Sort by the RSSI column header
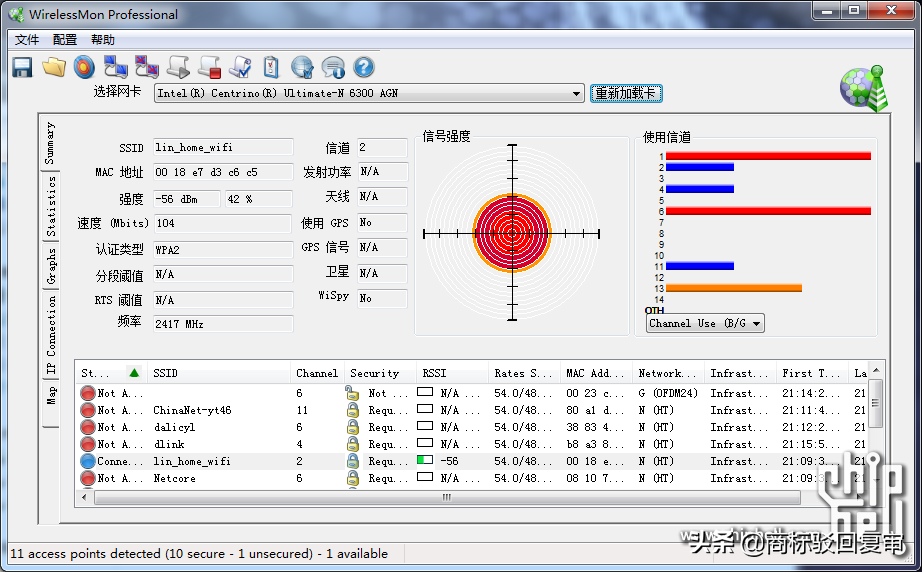This screenshot has height=572, width=922. [452, 373]
